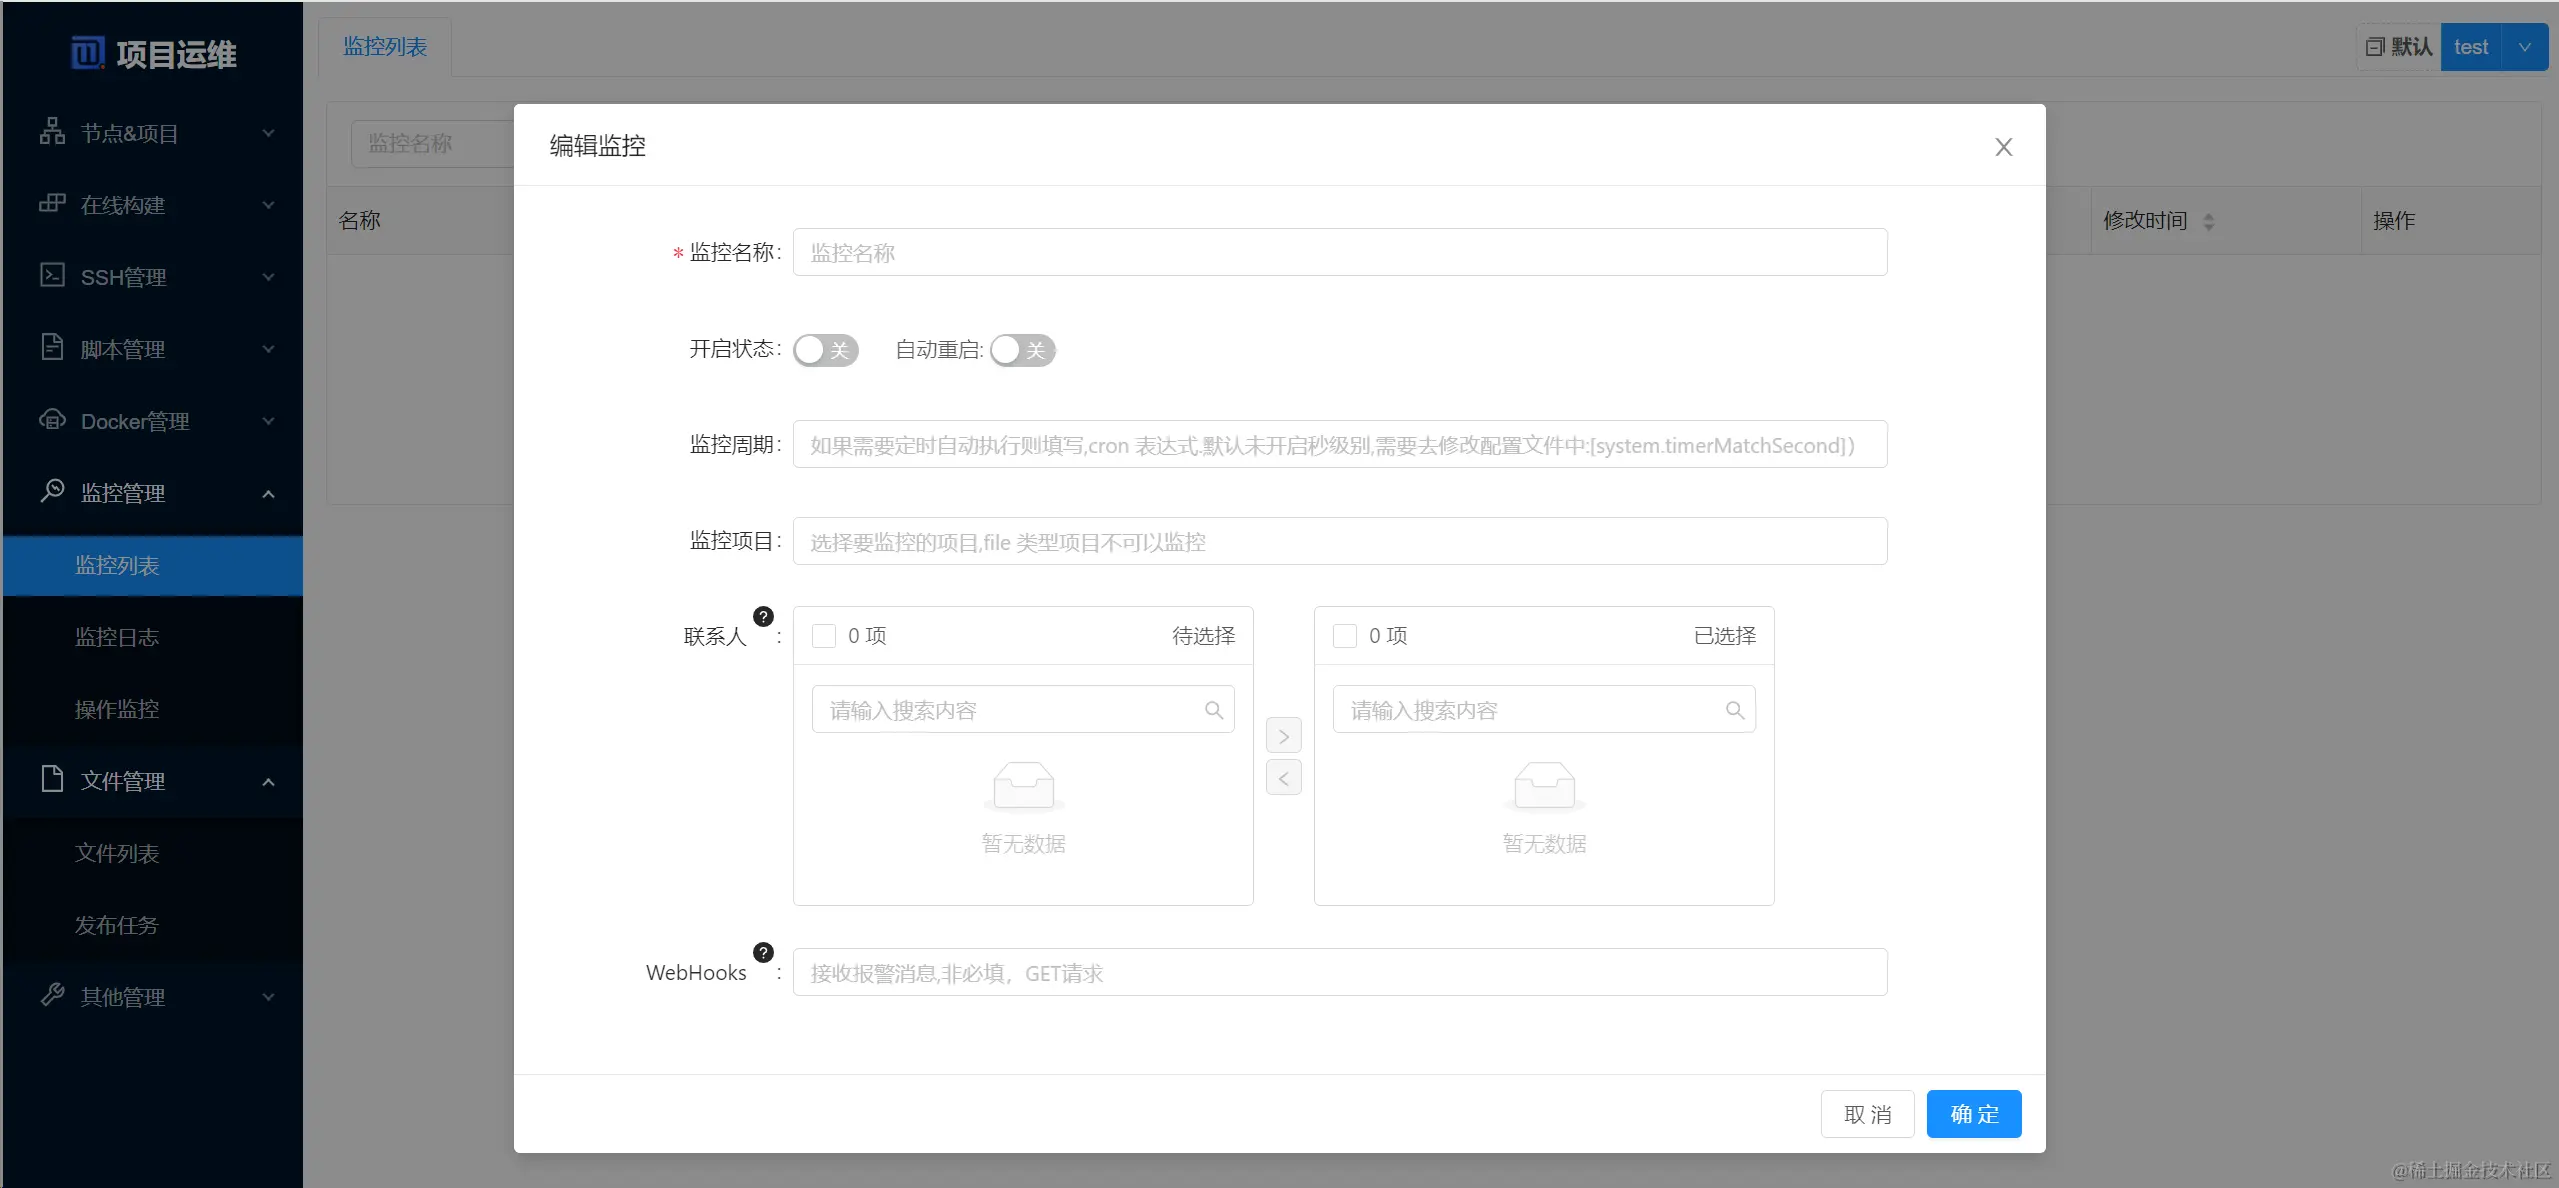Toggle the 开启状态 switch
This screenshot has height=1188, width=2559.
click(826, 350)
